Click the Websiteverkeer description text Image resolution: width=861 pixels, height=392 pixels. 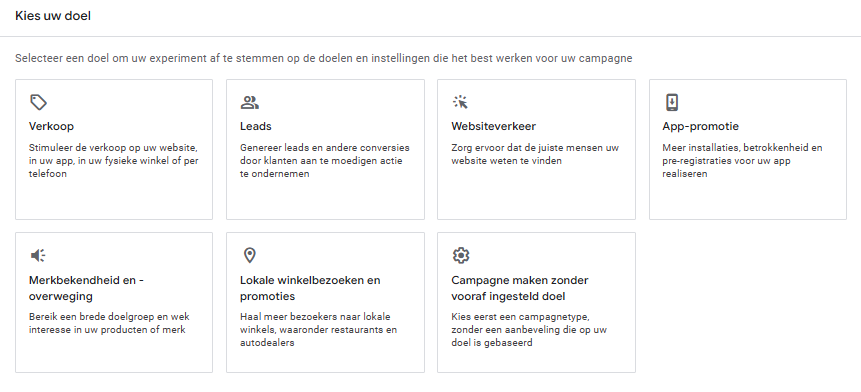point(535,154)
